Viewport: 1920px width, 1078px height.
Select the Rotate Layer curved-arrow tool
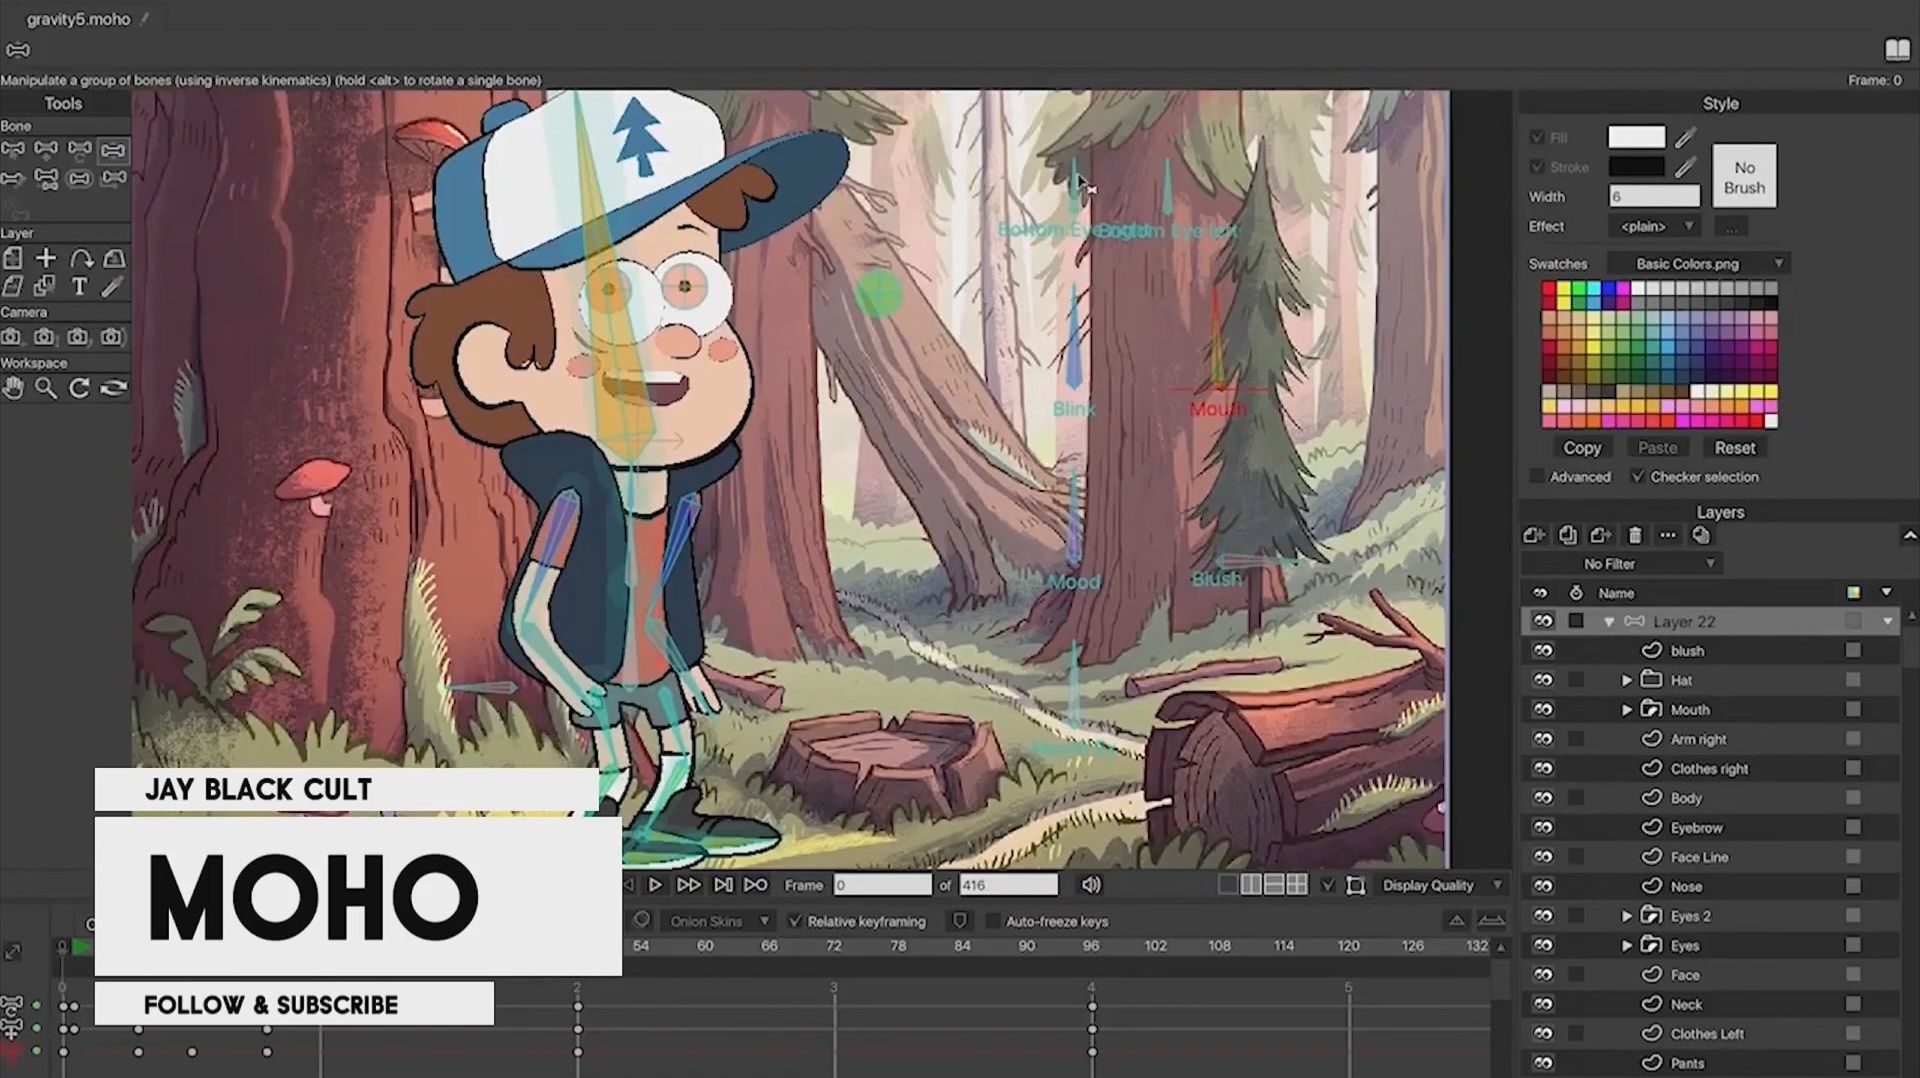coord(81,258)
